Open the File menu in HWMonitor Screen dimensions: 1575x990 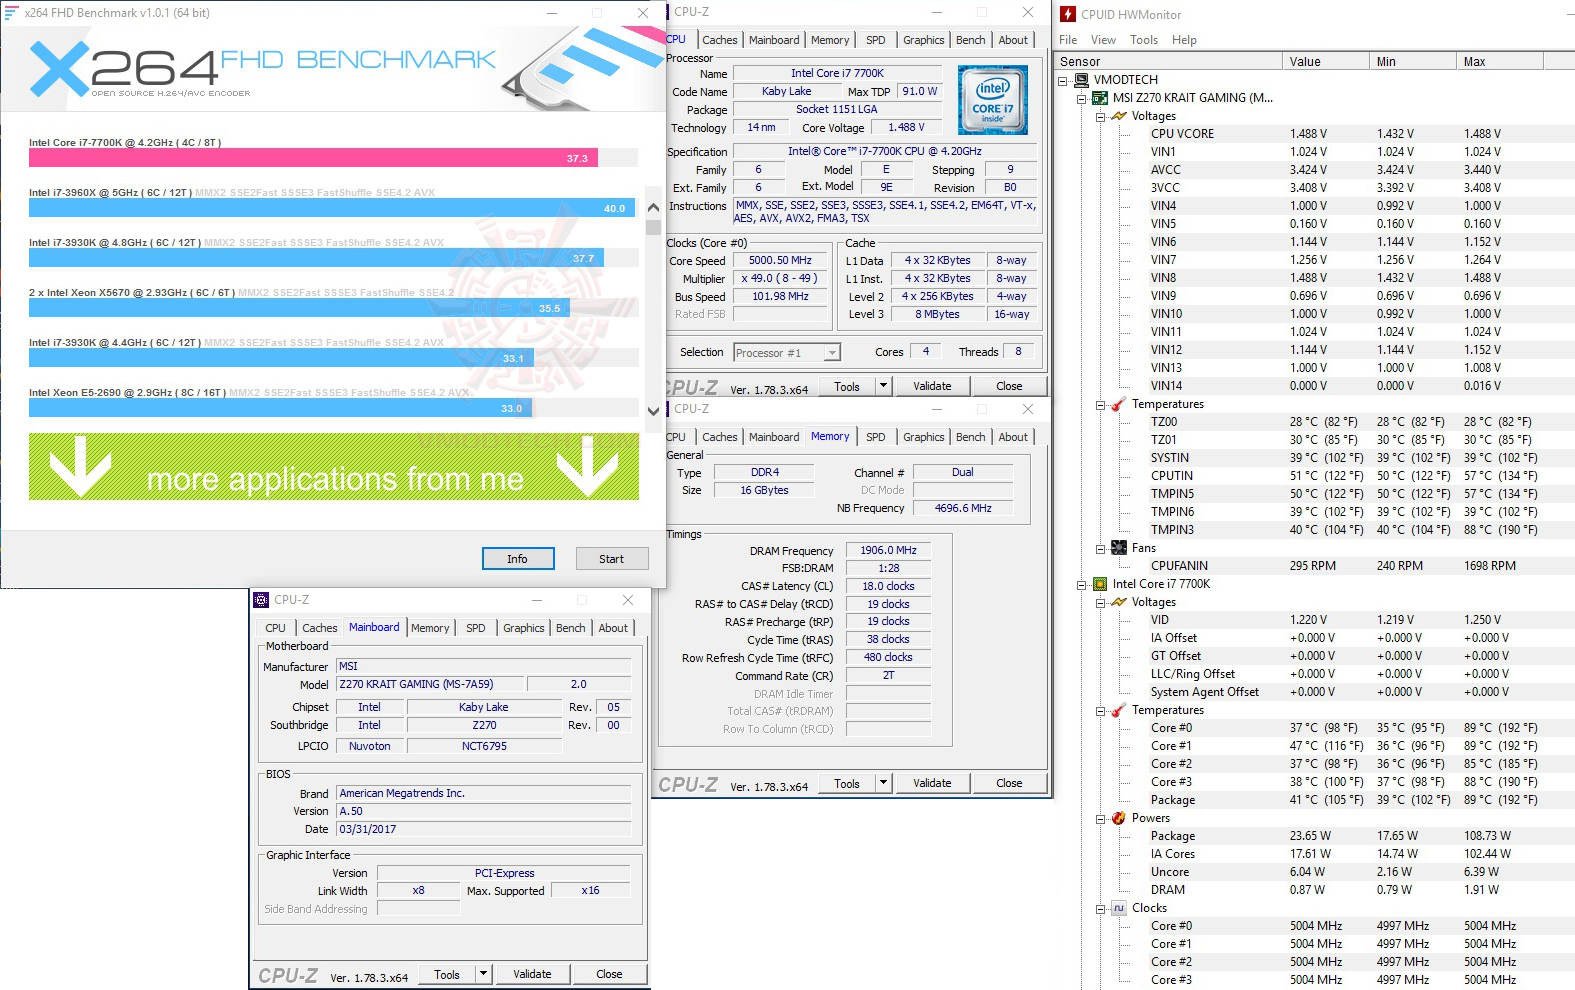[1068, 40]
